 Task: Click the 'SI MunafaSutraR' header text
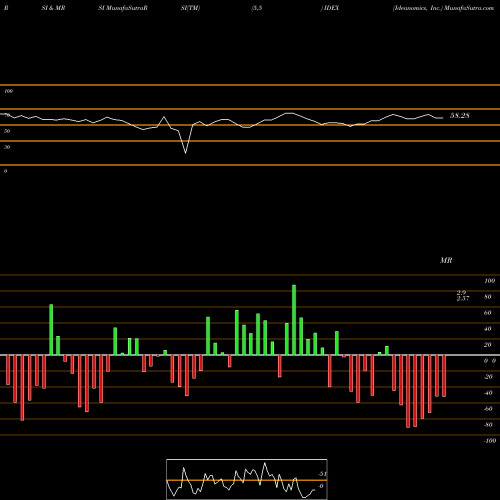[x=123, y=8]
